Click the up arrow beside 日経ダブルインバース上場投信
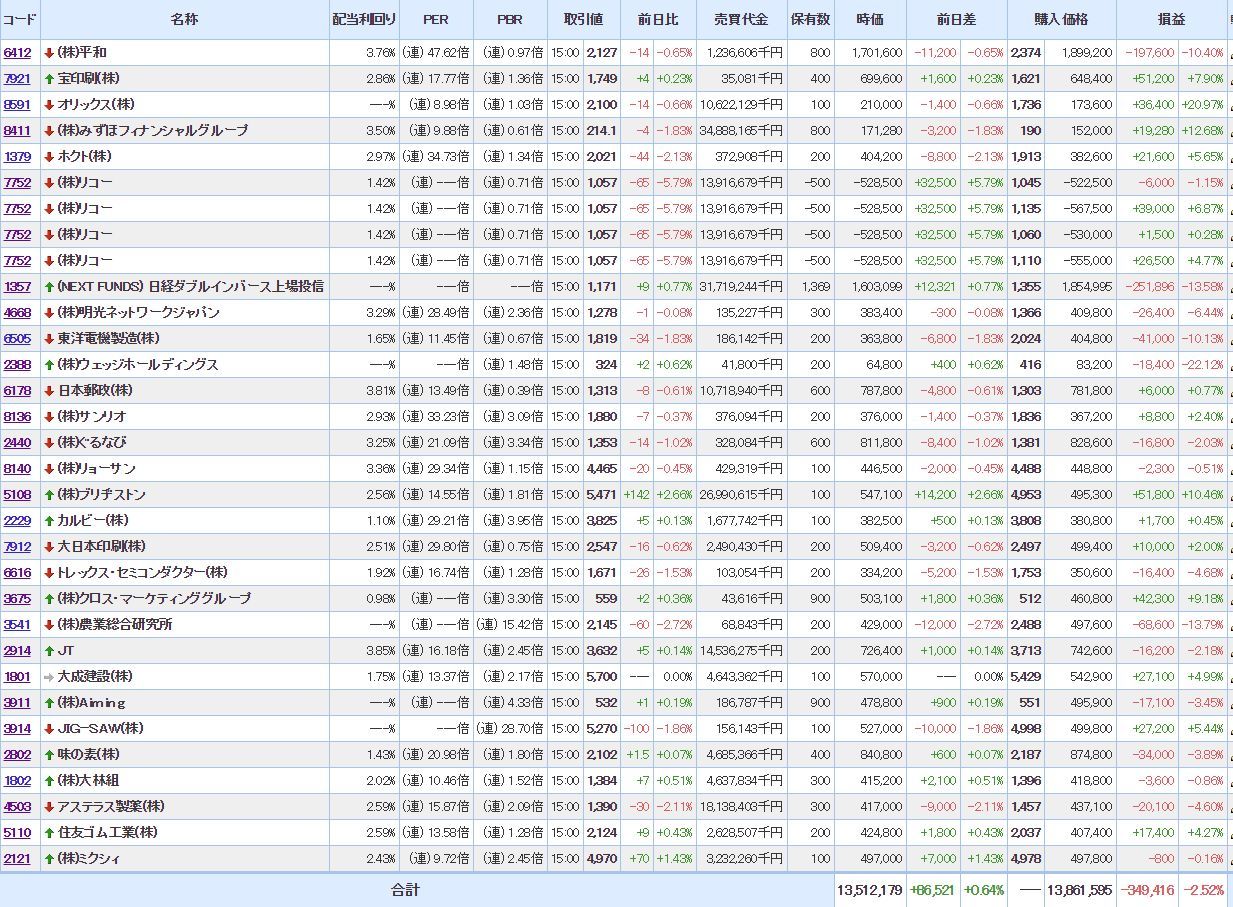This screenshot has width=1233, height=907. [x=48, y=287]
